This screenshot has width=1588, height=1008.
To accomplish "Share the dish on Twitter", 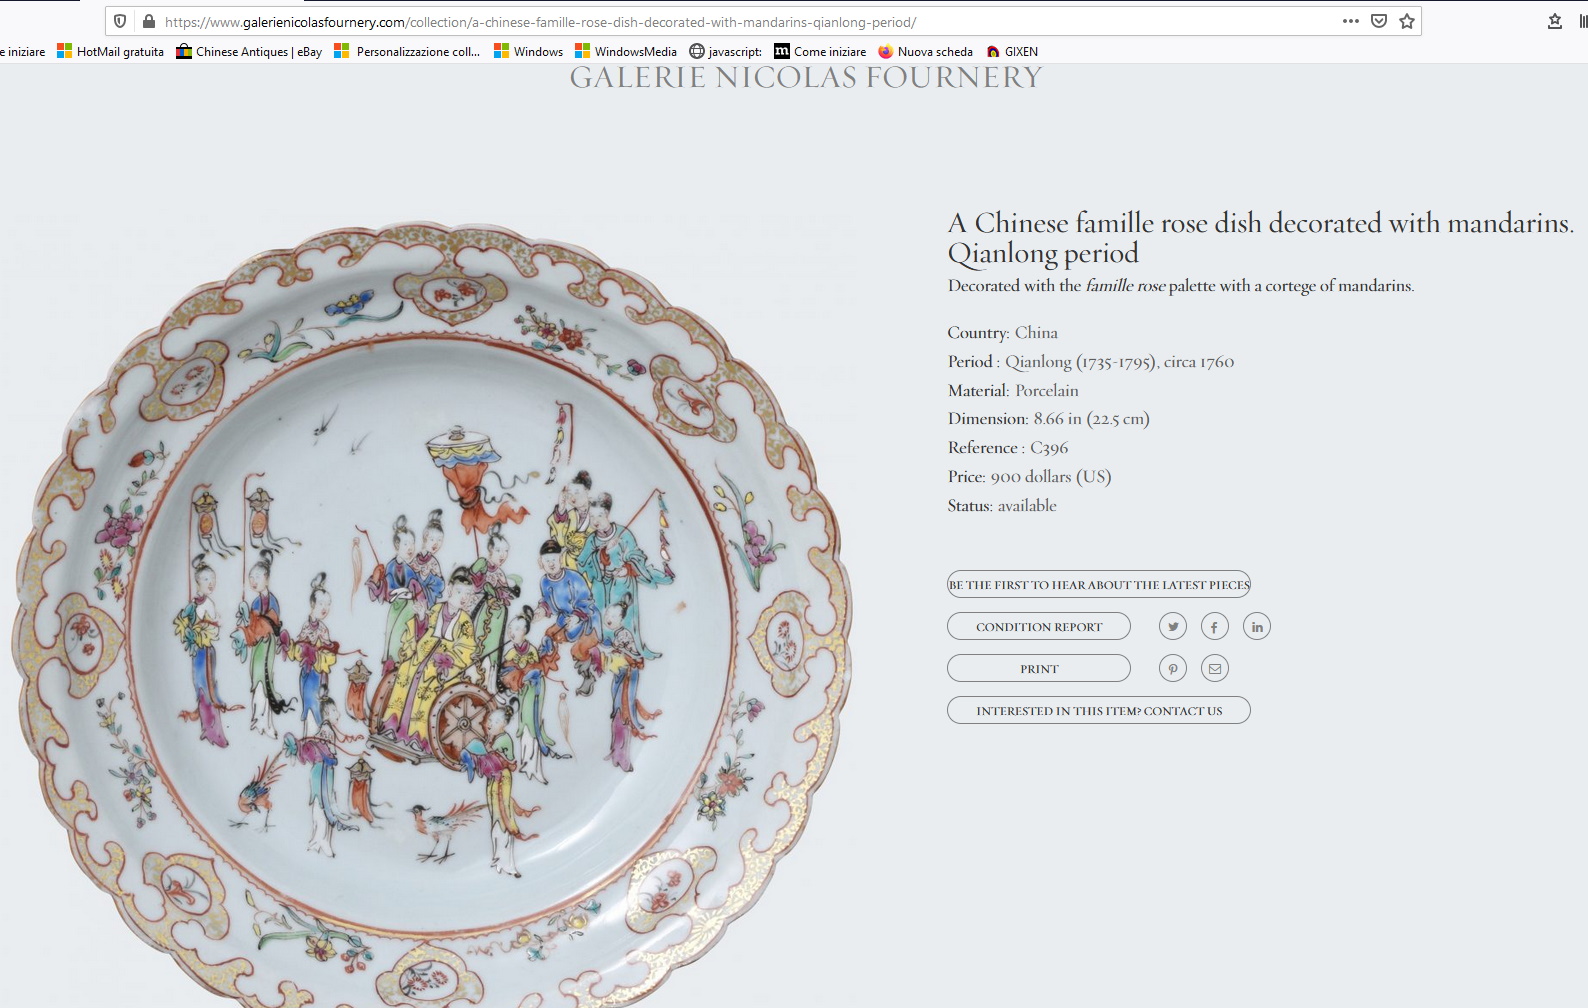I will (1173, 627).
